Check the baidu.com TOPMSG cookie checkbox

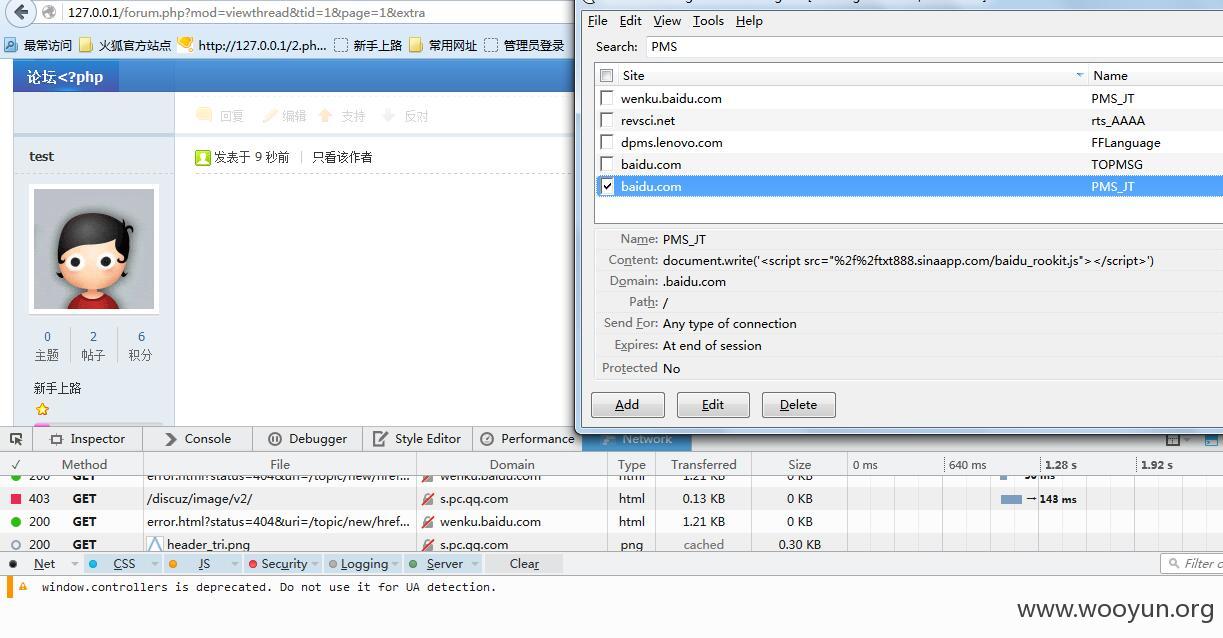click(607, 164)
